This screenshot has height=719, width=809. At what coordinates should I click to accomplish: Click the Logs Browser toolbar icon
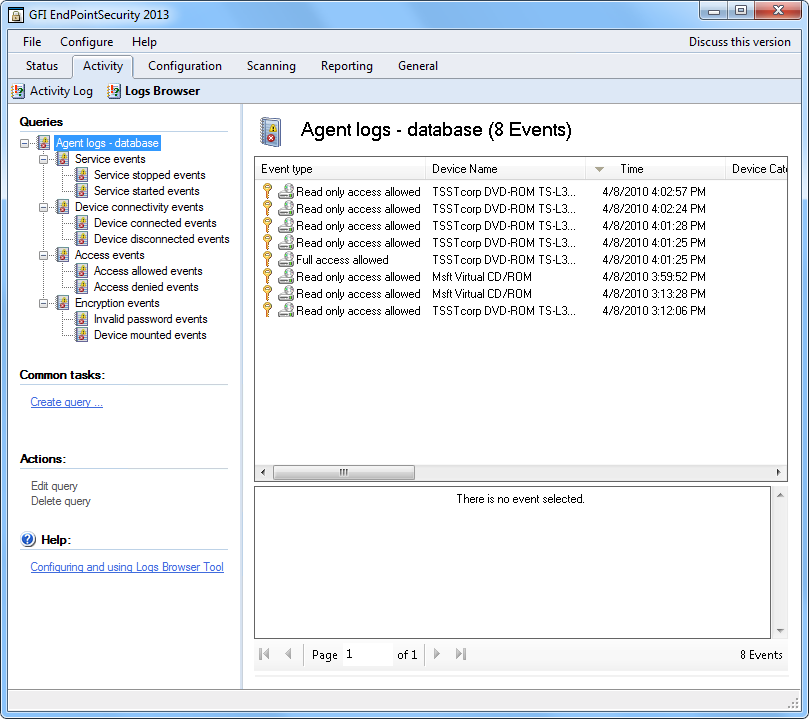point(114,91)
